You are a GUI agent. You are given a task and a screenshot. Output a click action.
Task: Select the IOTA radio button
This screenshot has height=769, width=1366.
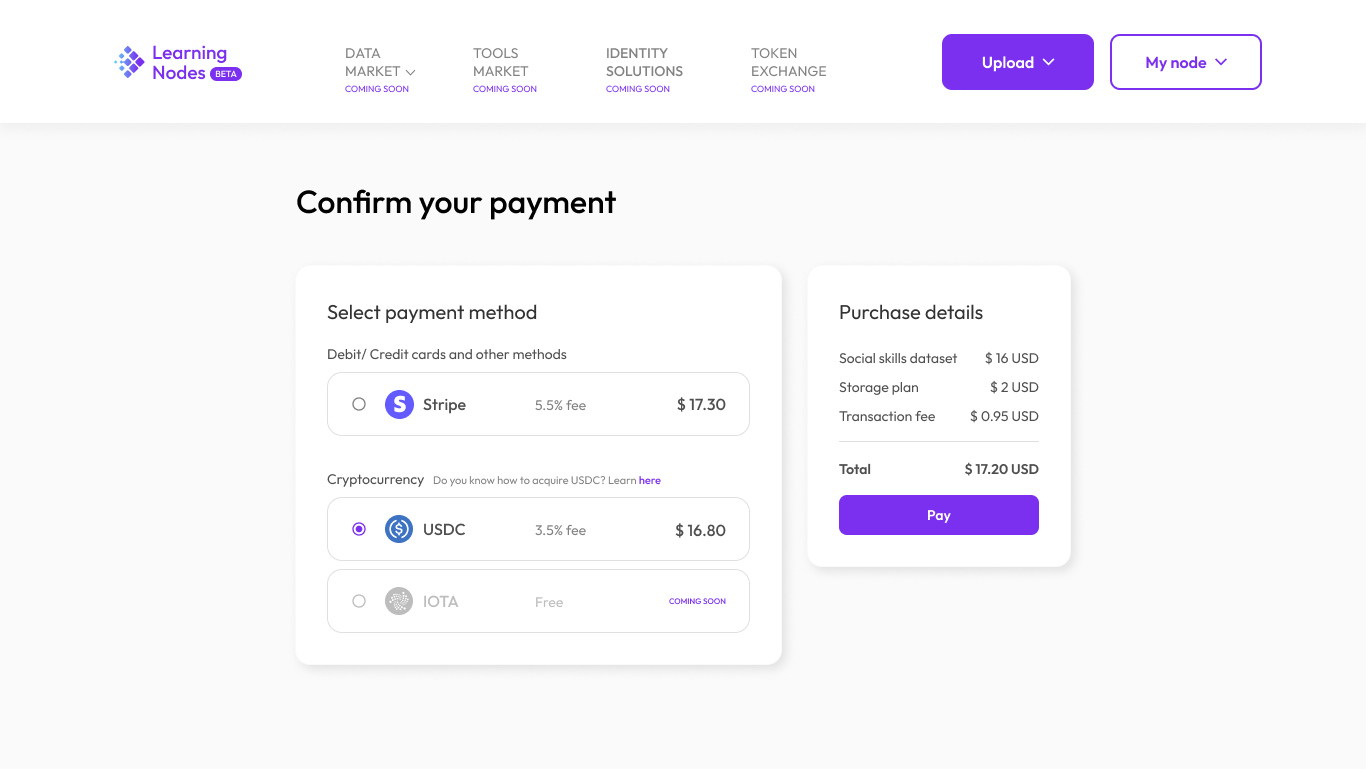[359, 601]
